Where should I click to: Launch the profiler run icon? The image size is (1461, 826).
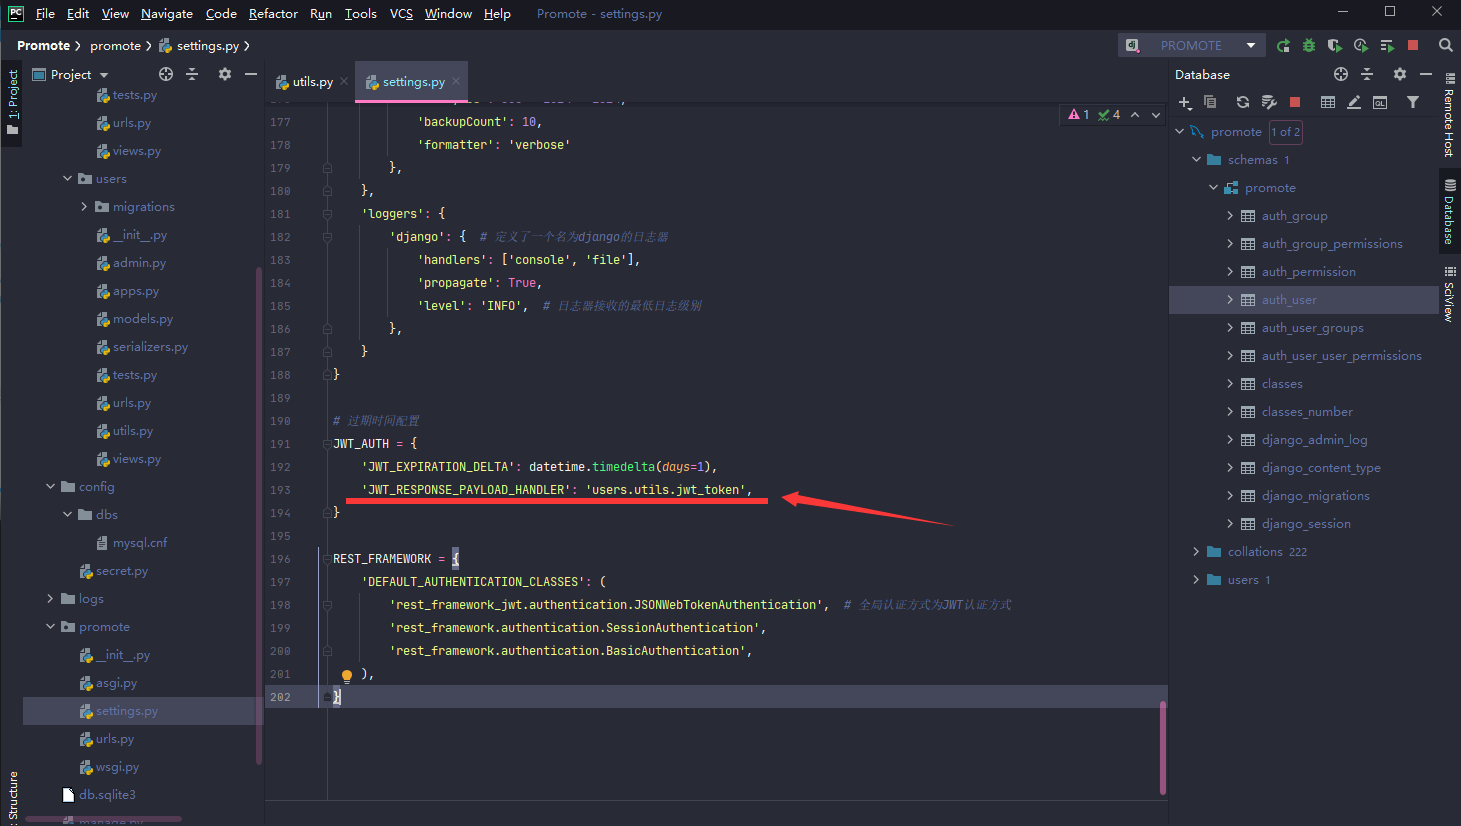coord(1361,45)
